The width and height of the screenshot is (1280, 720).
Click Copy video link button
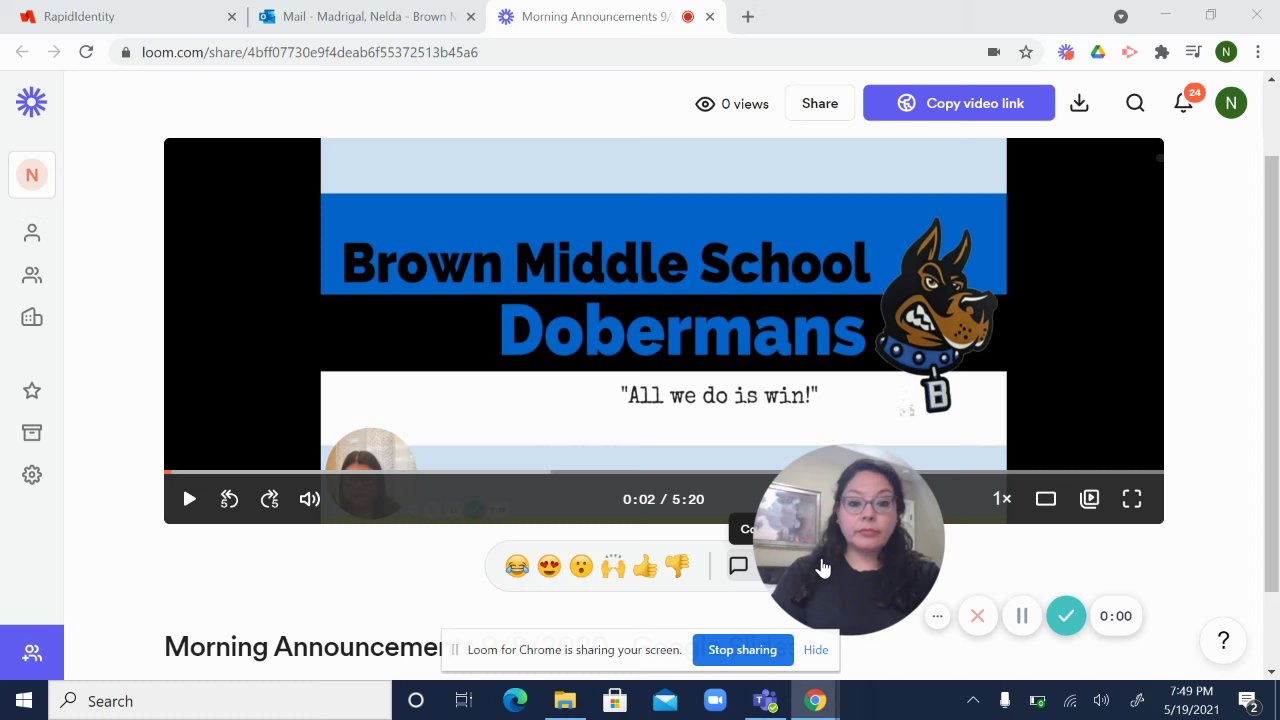pyautogui.click(x=959, y=103)
